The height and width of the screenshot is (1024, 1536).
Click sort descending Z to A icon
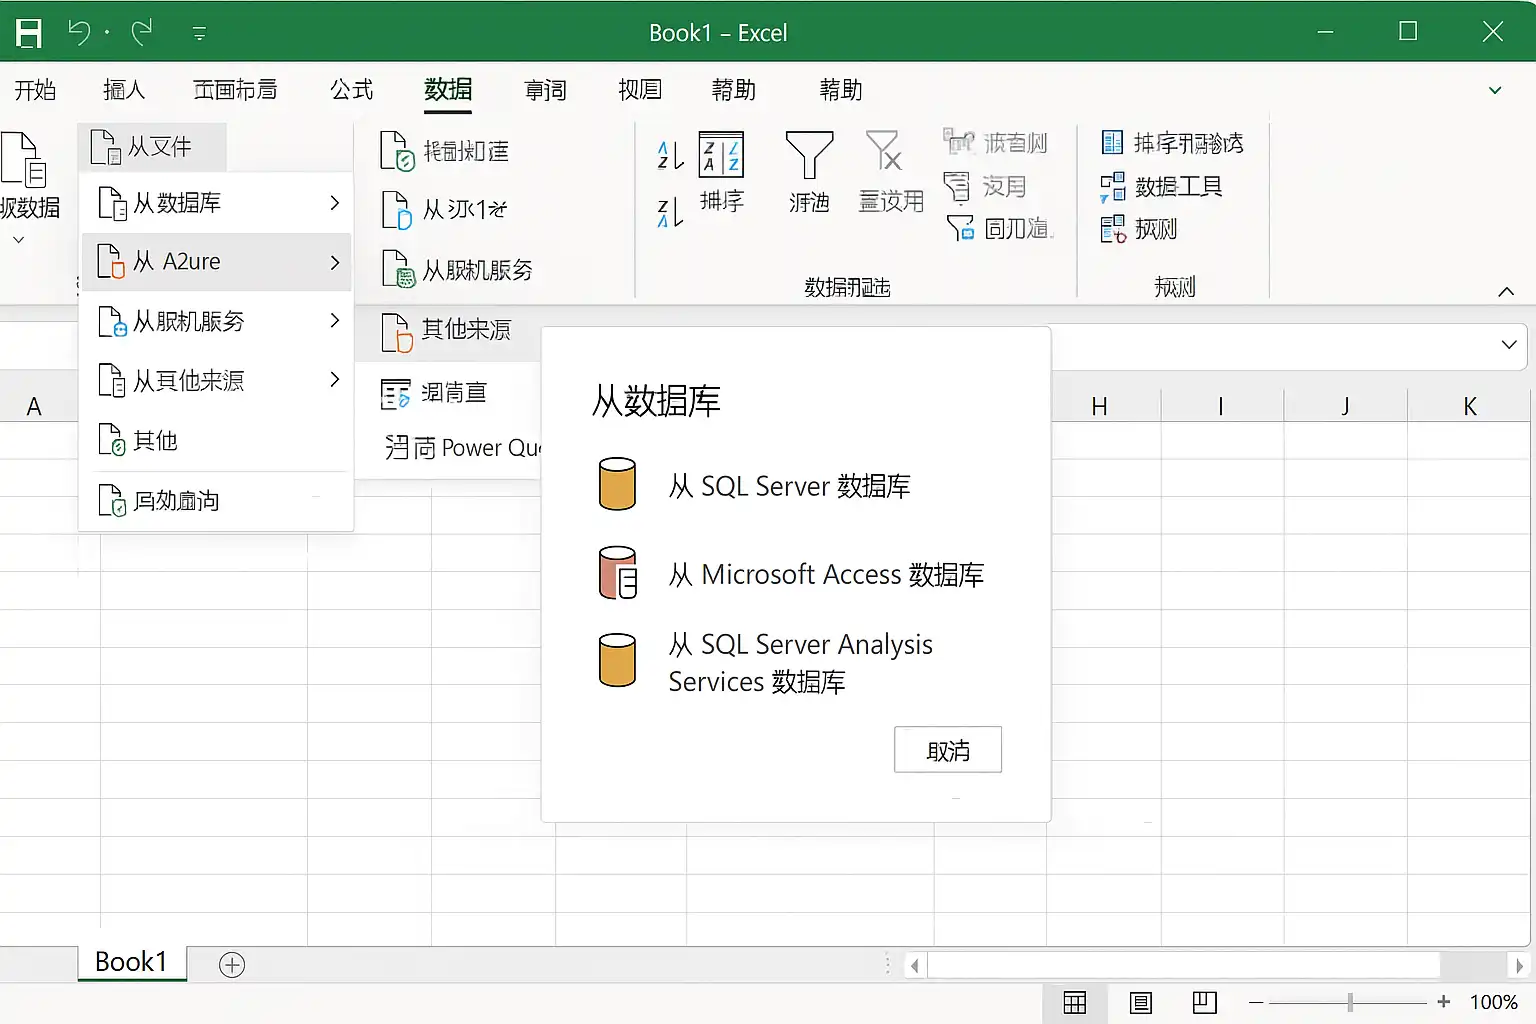click(x=670, y=212)
